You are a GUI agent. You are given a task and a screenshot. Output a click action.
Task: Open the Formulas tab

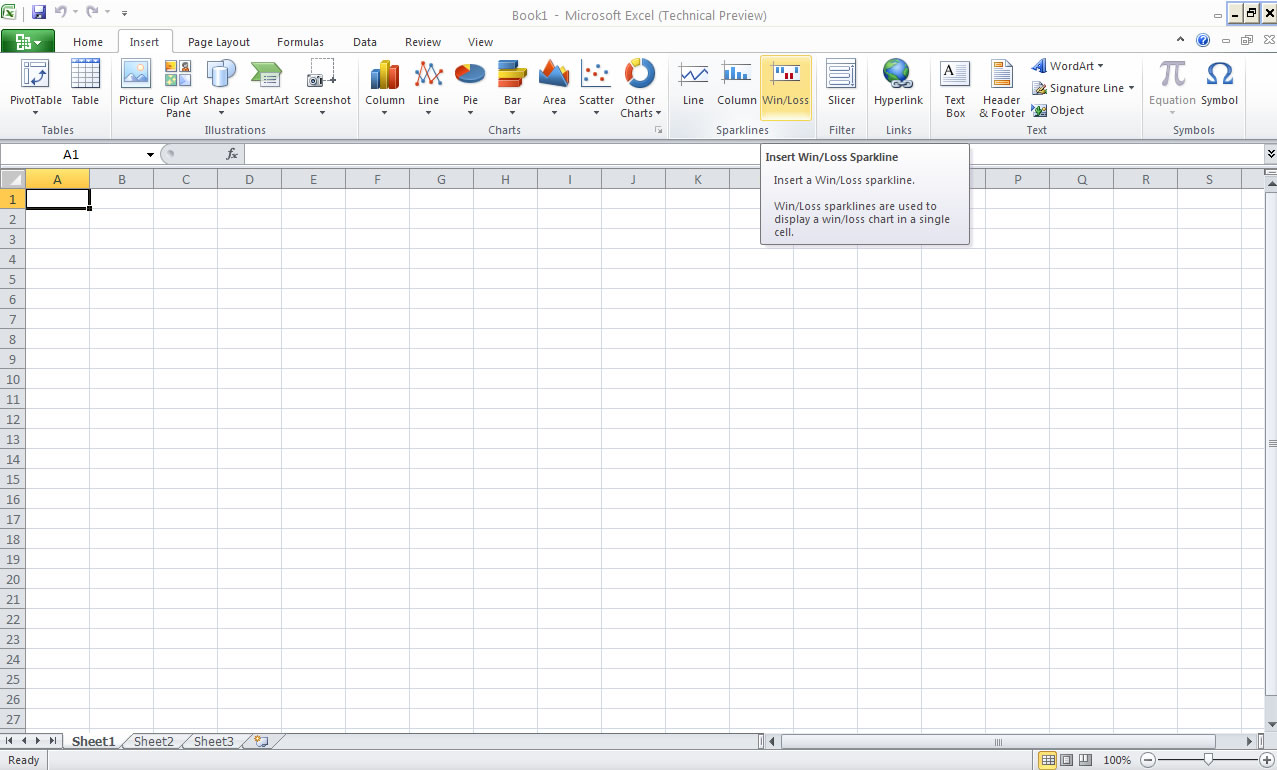pos(300,42)
